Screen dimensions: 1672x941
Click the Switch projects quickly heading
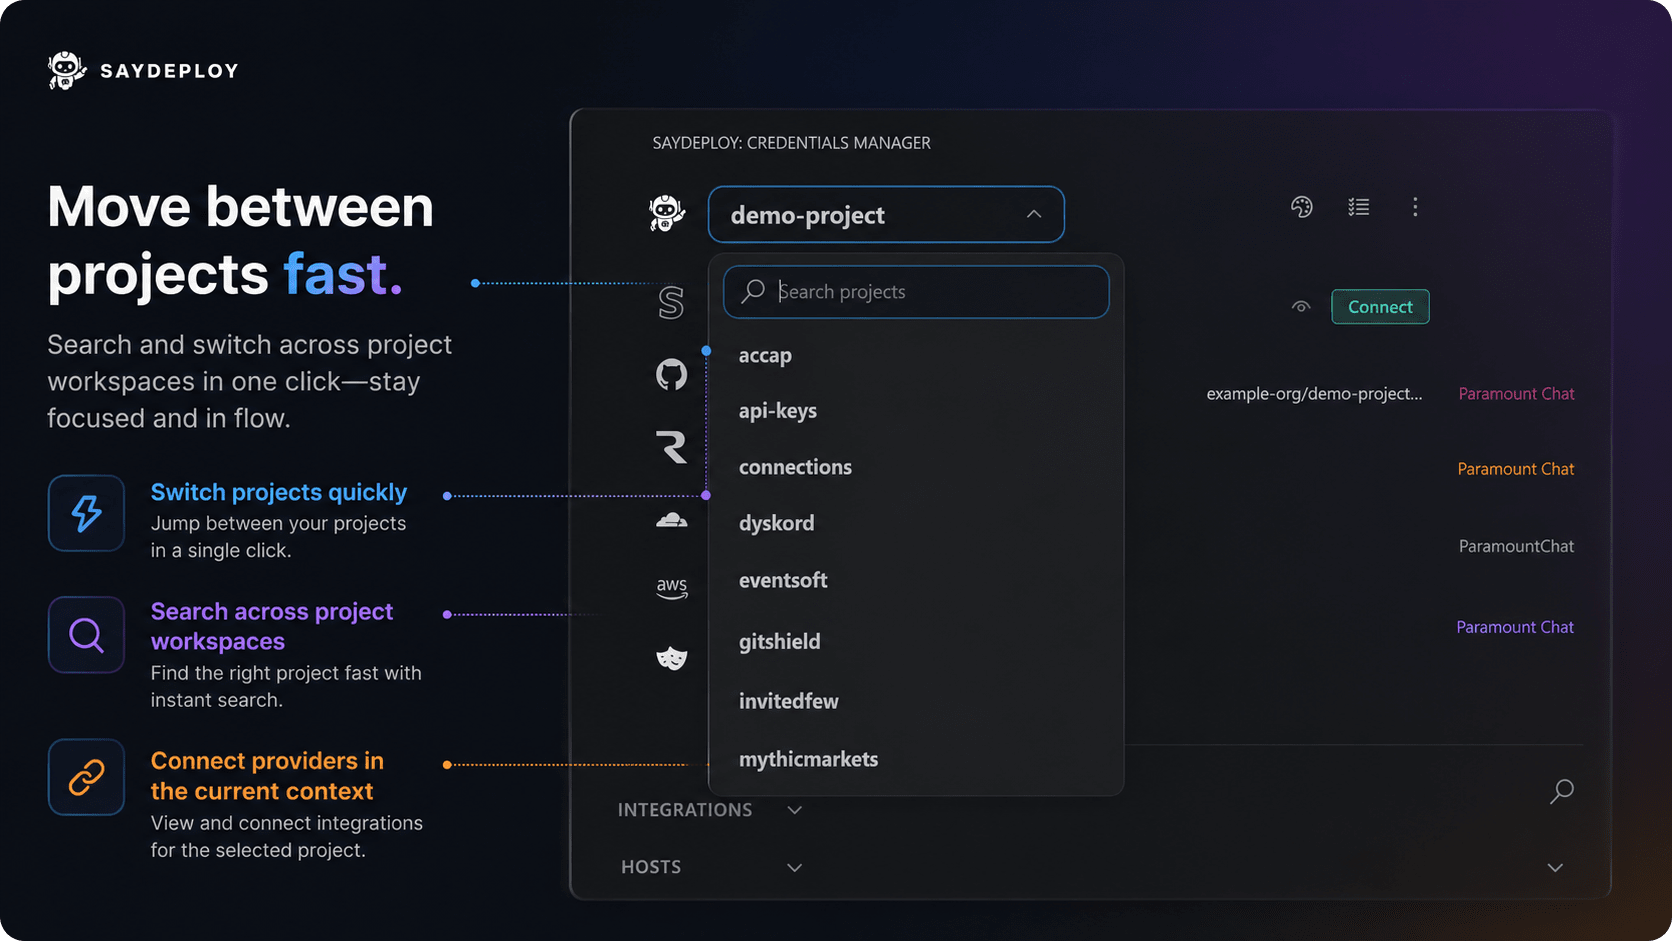pyautogui.click(x=279, y=492)
